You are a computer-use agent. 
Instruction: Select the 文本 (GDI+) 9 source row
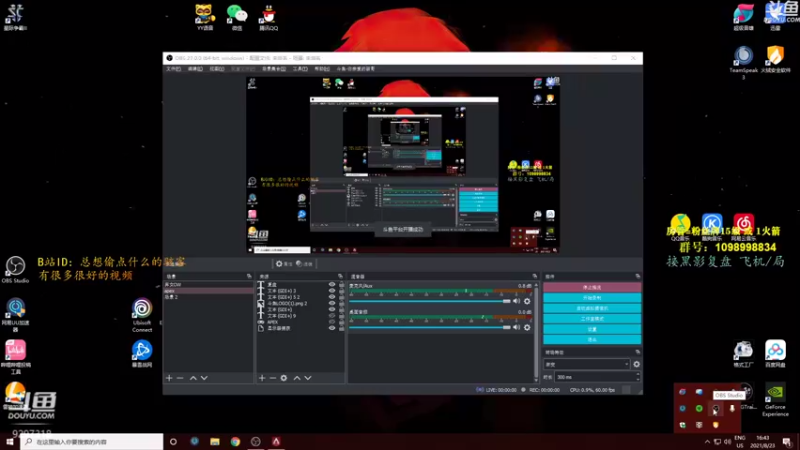pyautogui.click(x=300, y=316)
